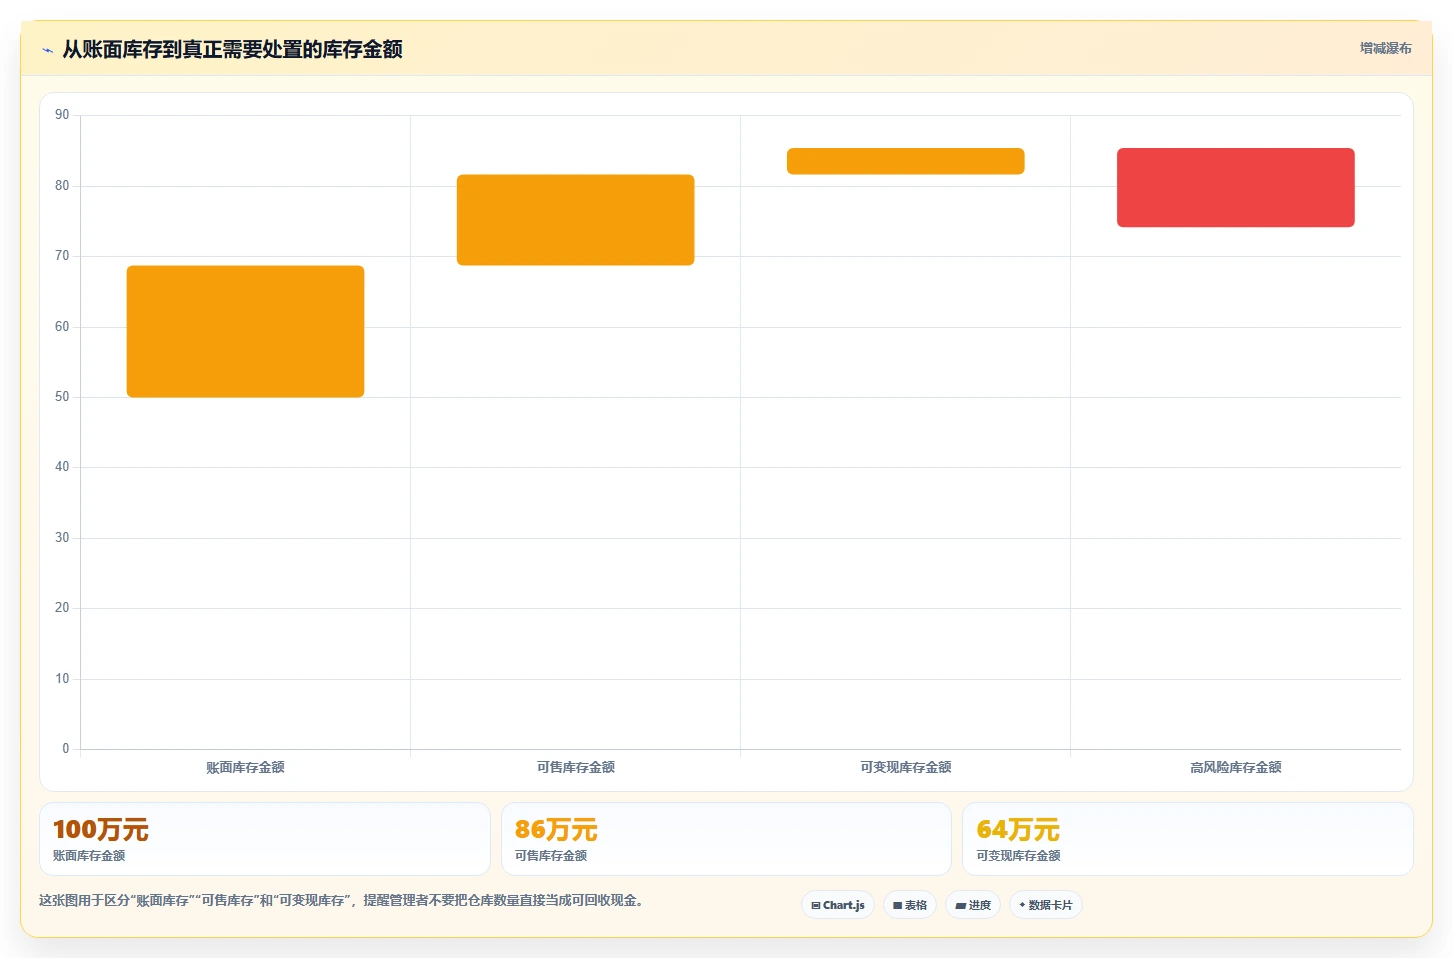1453x958 pixels.
Task: Select the 数据卡片 tag pill
Action: [1046, 905]
